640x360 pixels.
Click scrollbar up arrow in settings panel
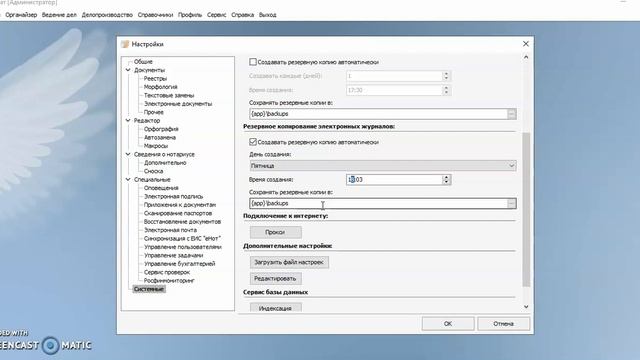[526, 57]
